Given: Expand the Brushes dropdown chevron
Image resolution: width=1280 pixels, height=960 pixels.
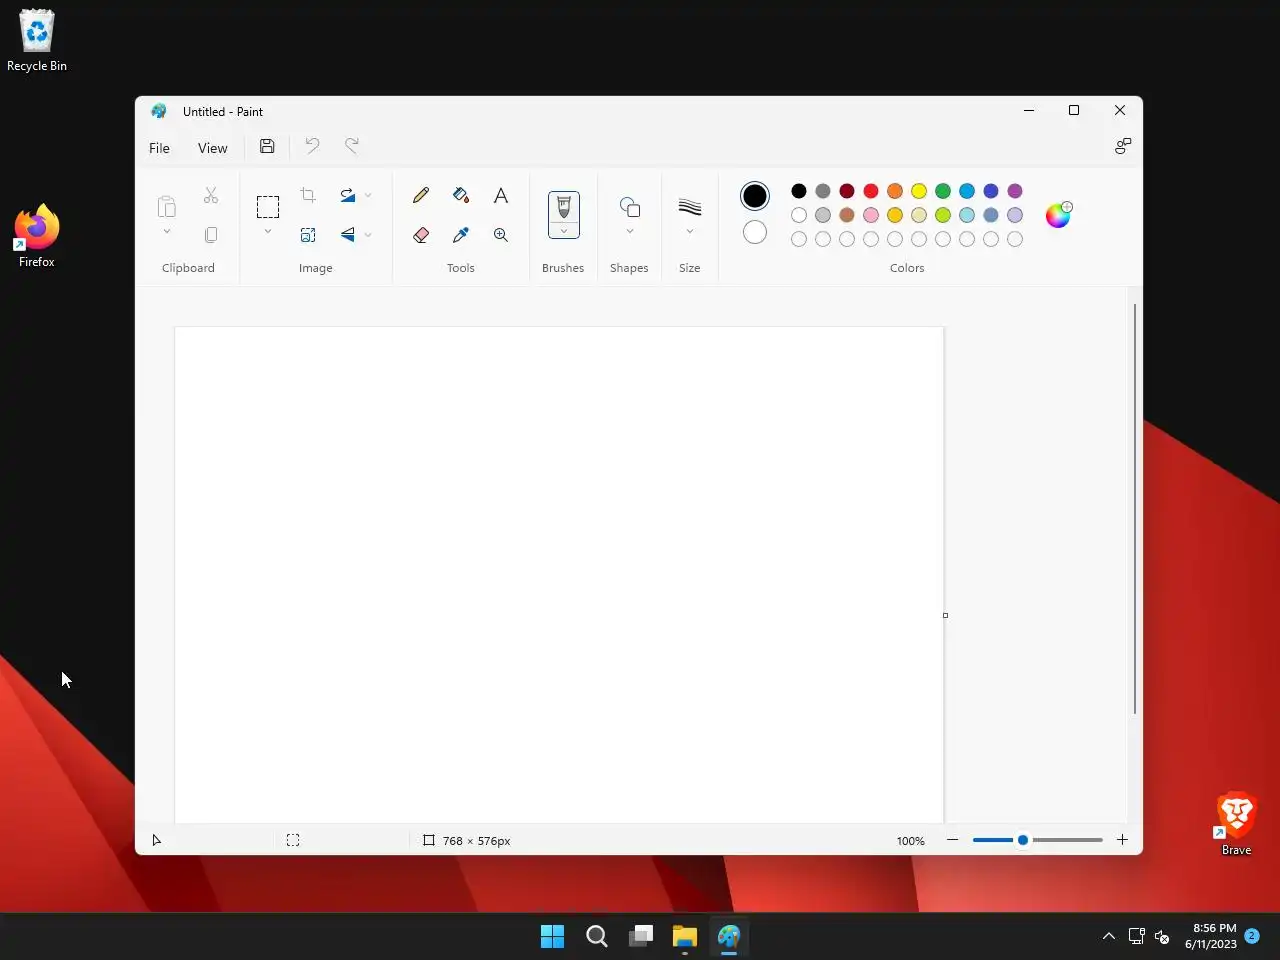Looking at the screenshot, I should 564,231.
